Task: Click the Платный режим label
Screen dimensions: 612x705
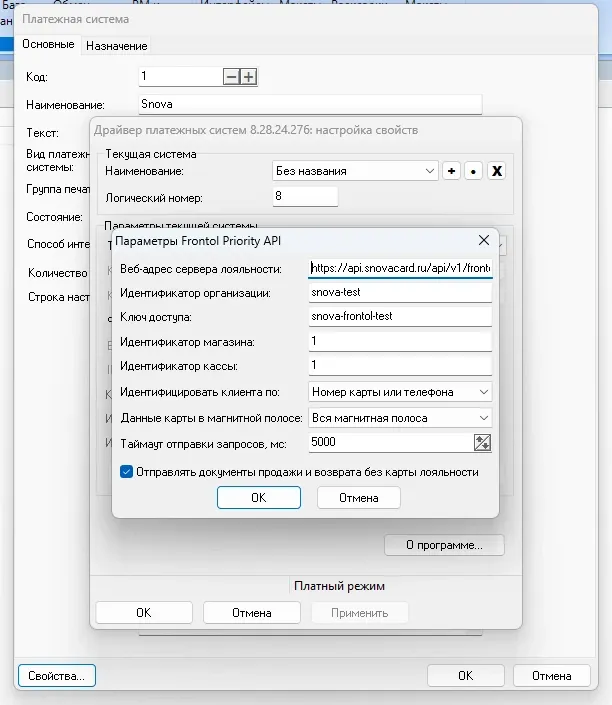Action: [x=340, y=586]
